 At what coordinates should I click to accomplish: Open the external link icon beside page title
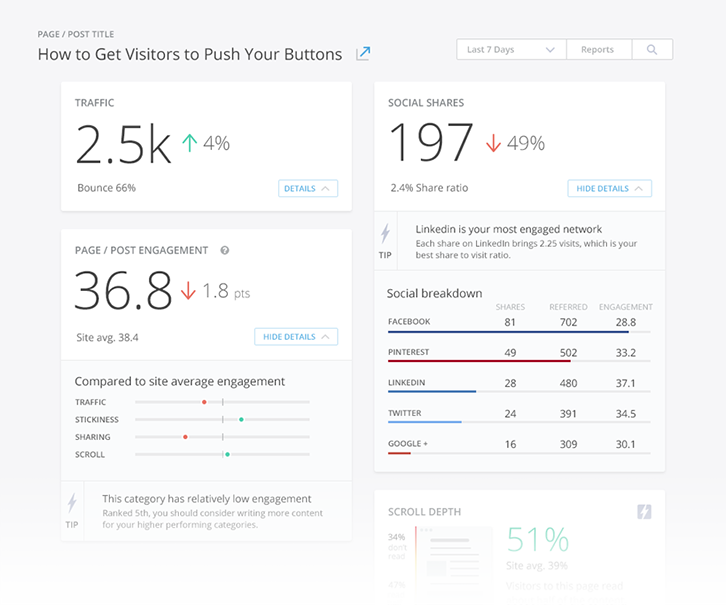click(x=364, y=54)
